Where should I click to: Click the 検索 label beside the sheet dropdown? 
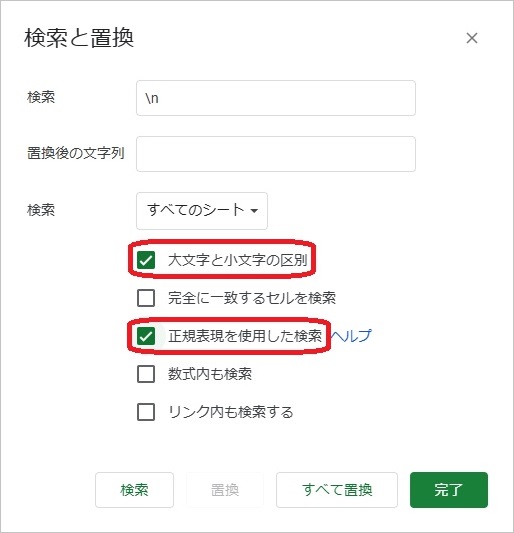point(41,210)
